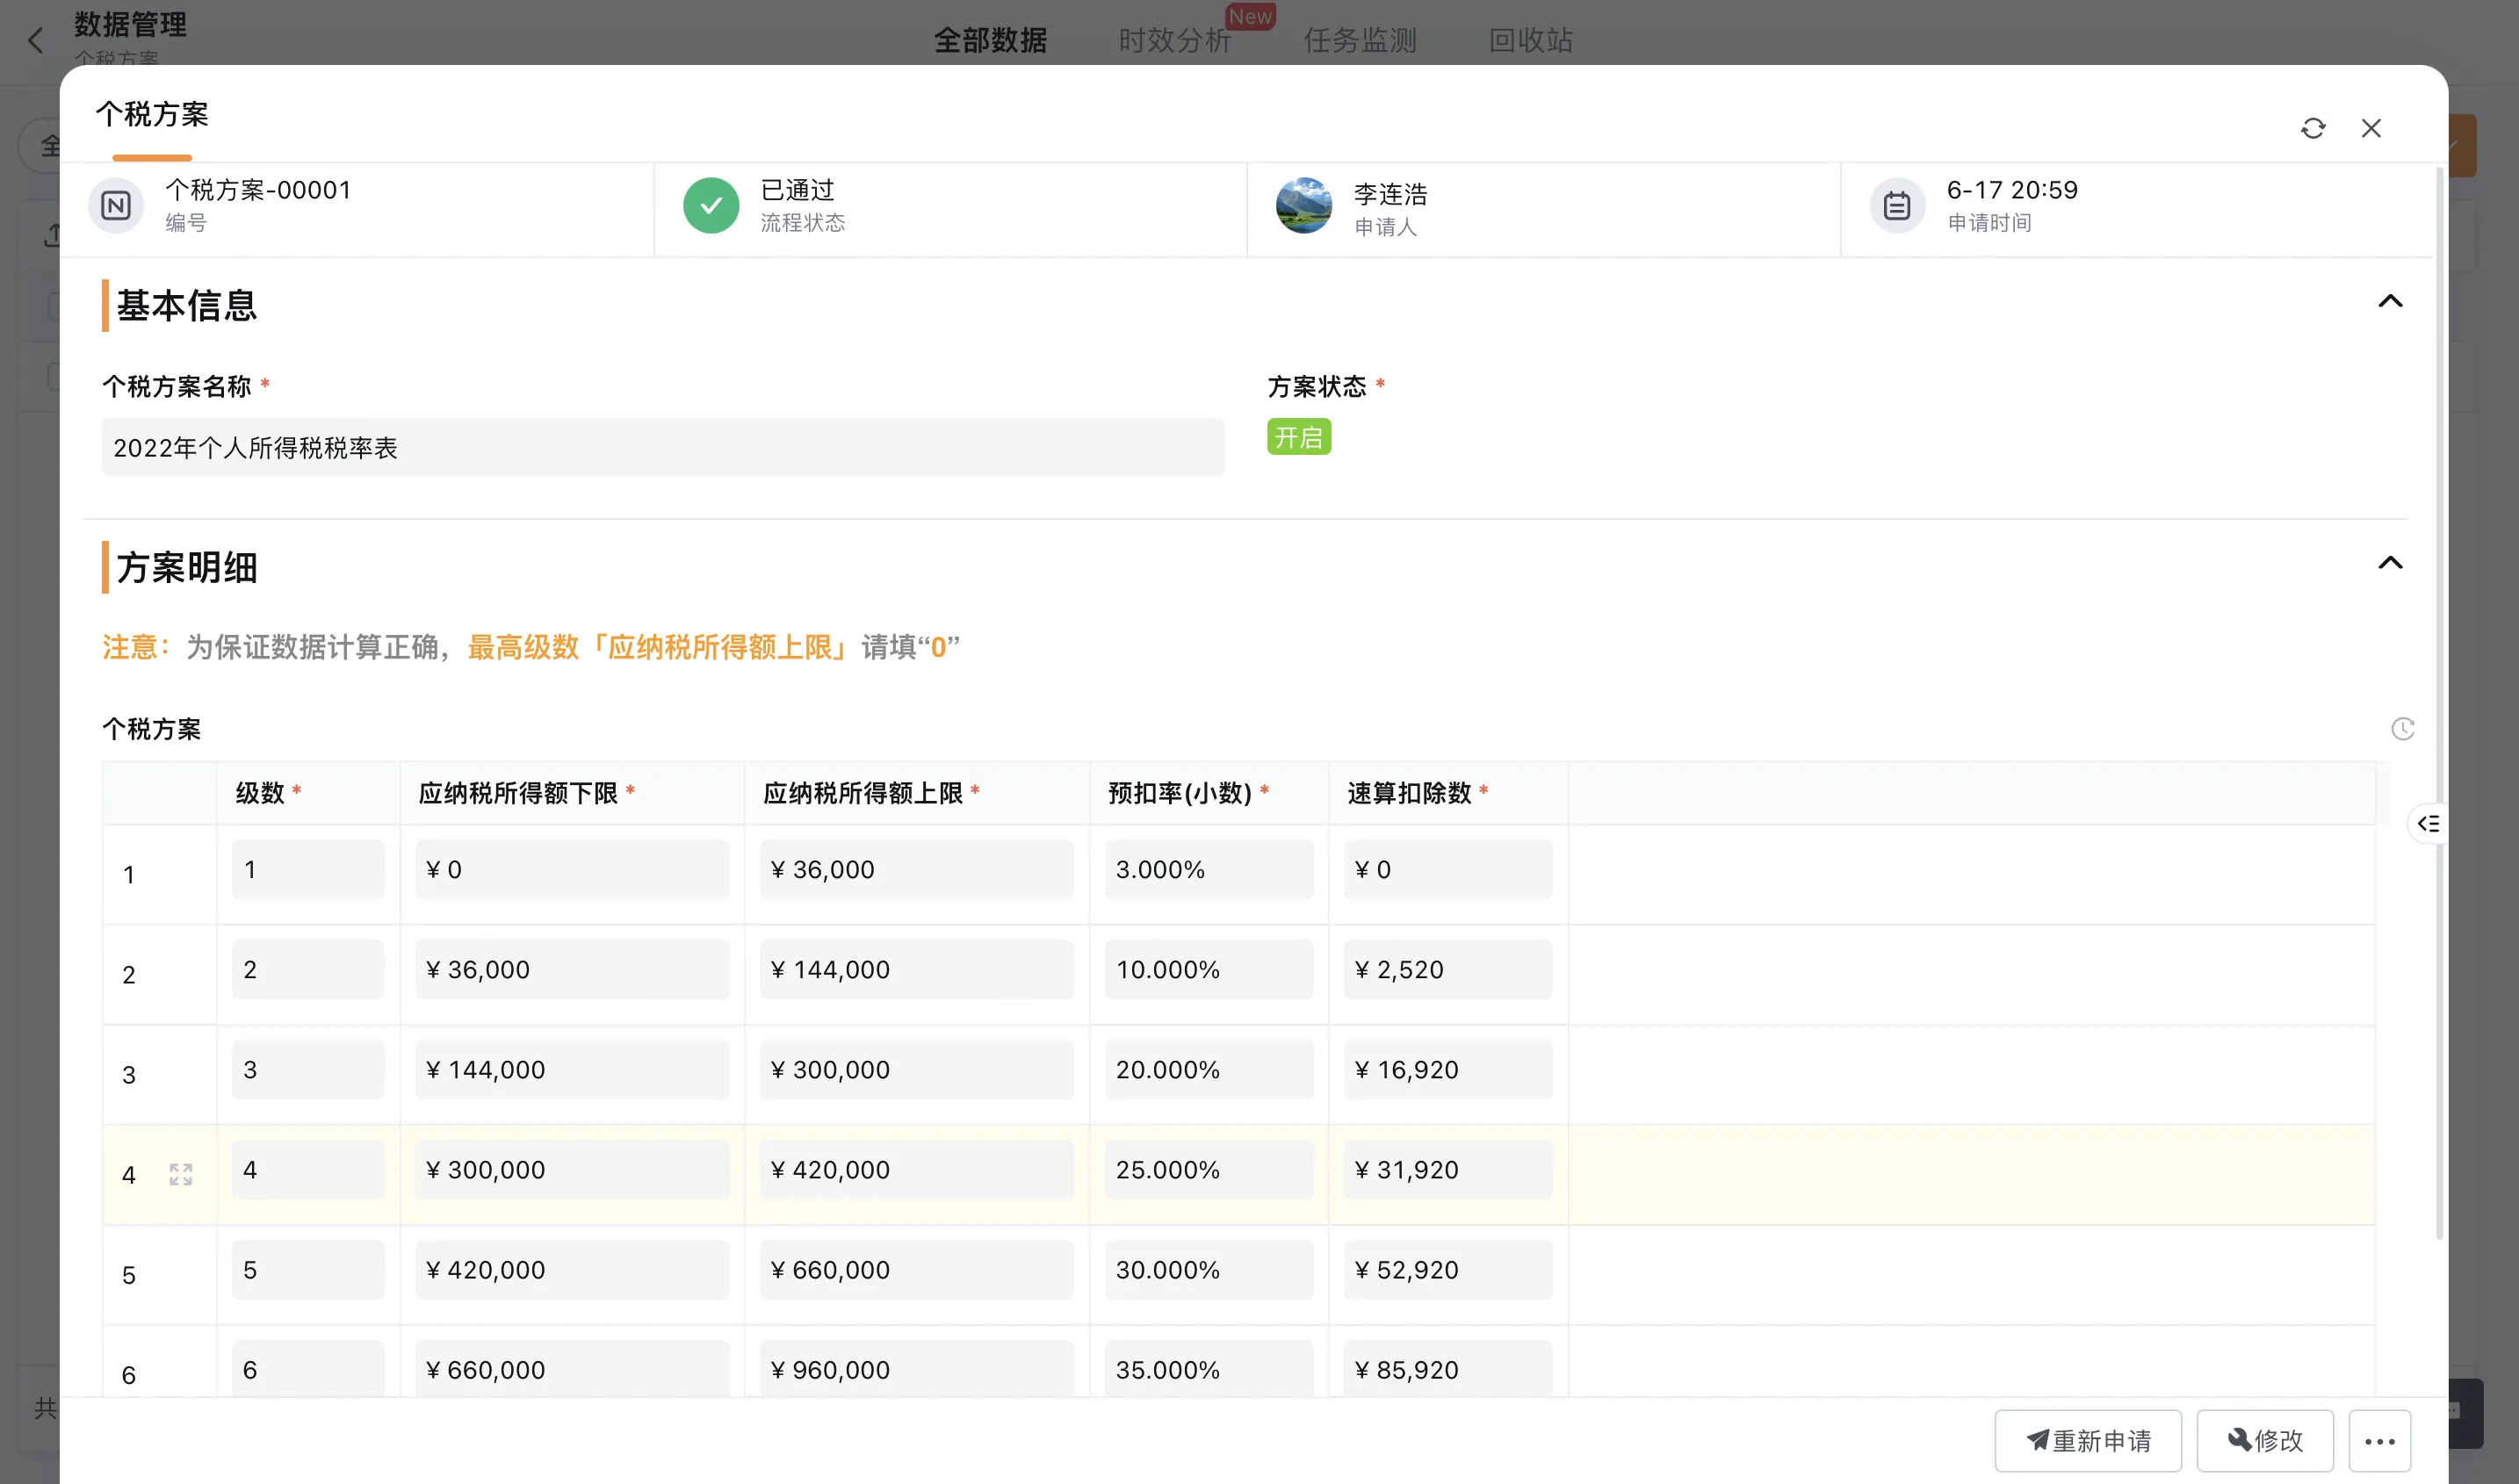Collapse the 基本信息 section
This screenshot has width=2519, height=1484.
tap(2391, 301)
